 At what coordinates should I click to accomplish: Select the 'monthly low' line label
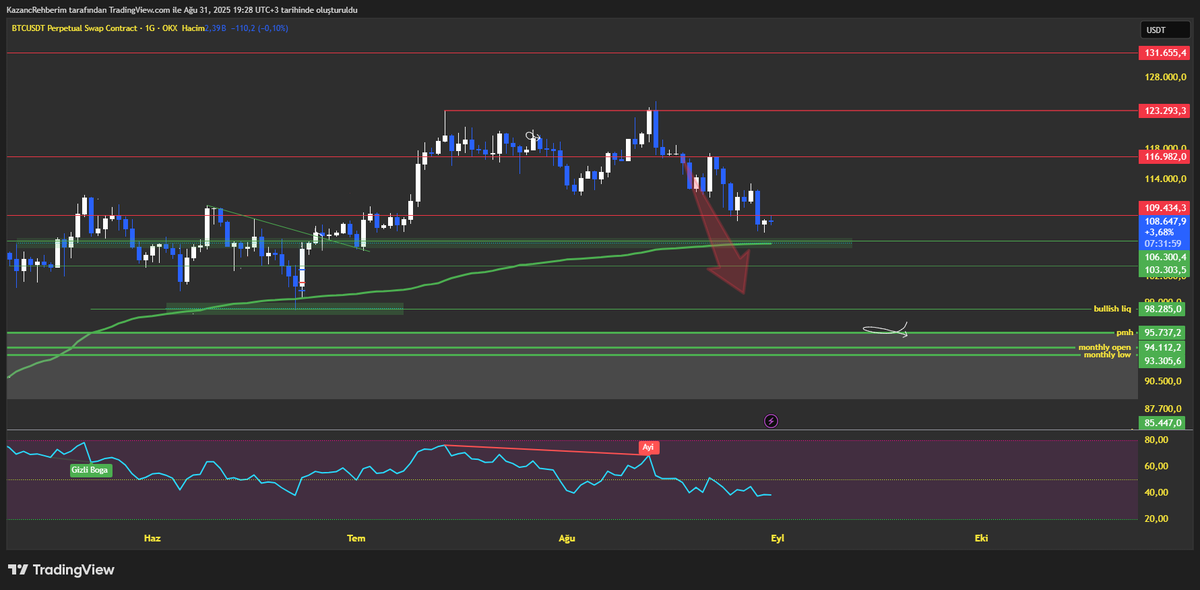[x=1107, y=355]
